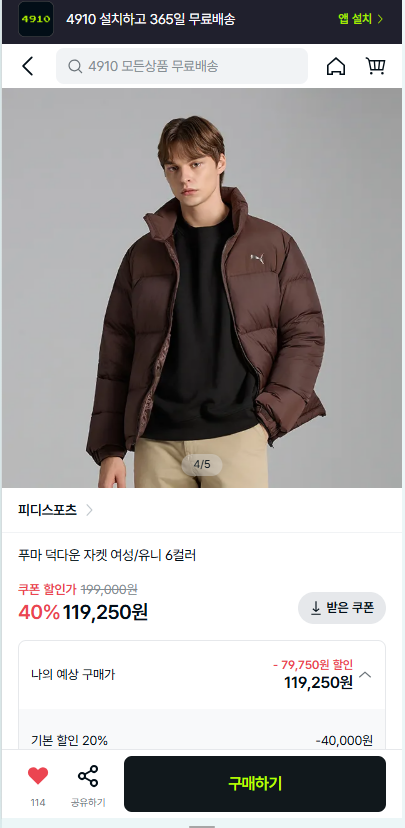Click the download icon in 받은 쿠폰
Image resolution: width=405 pixels, height=828 pixels.
pyautogui.click(x=316, y=608)
